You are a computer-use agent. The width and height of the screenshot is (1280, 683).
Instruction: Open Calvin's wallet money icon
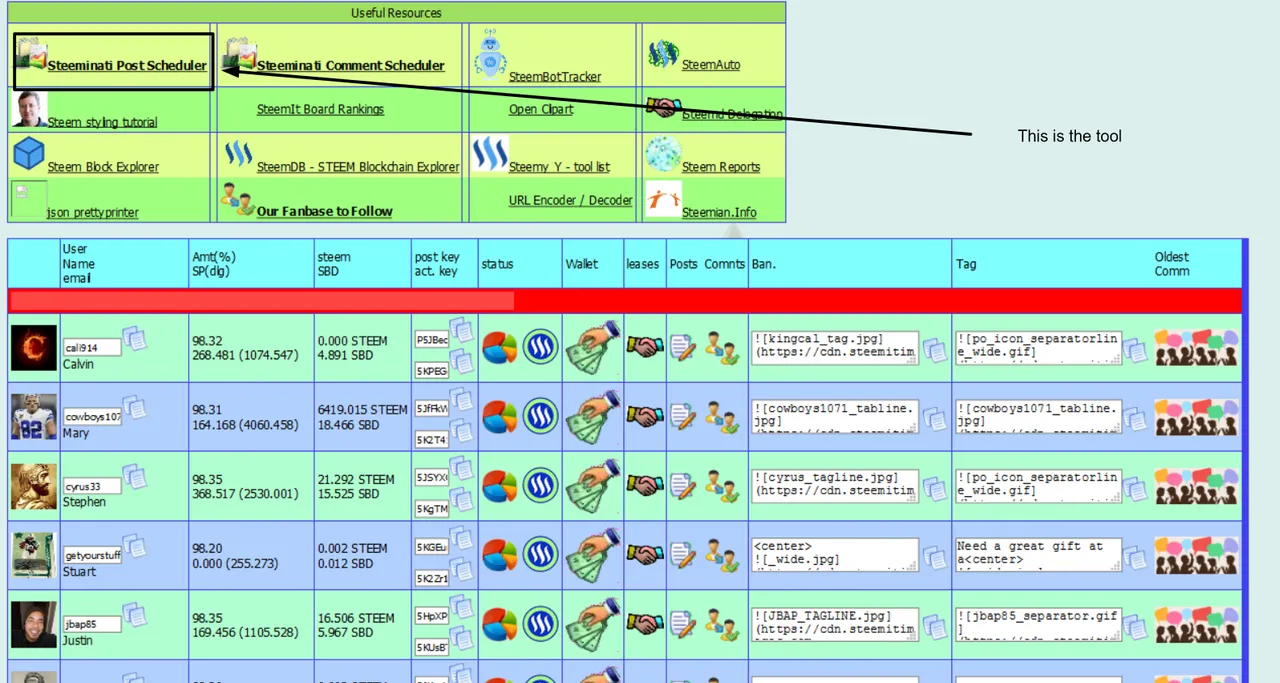point(592,347)
